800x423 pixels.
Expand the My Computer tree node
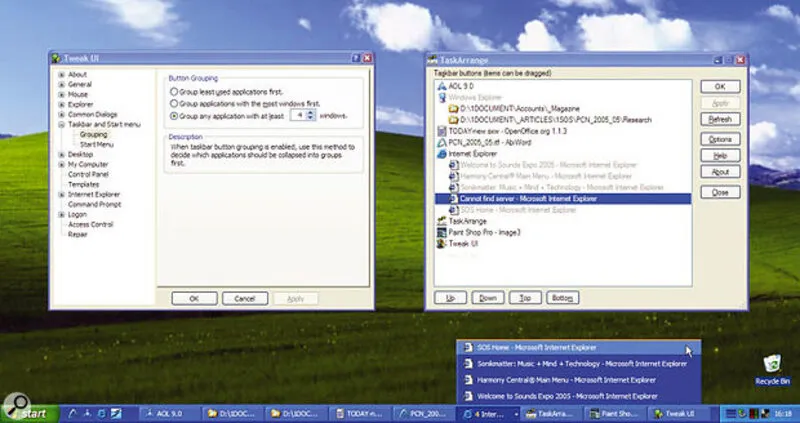pyautogui.click(x=62, y=164)
